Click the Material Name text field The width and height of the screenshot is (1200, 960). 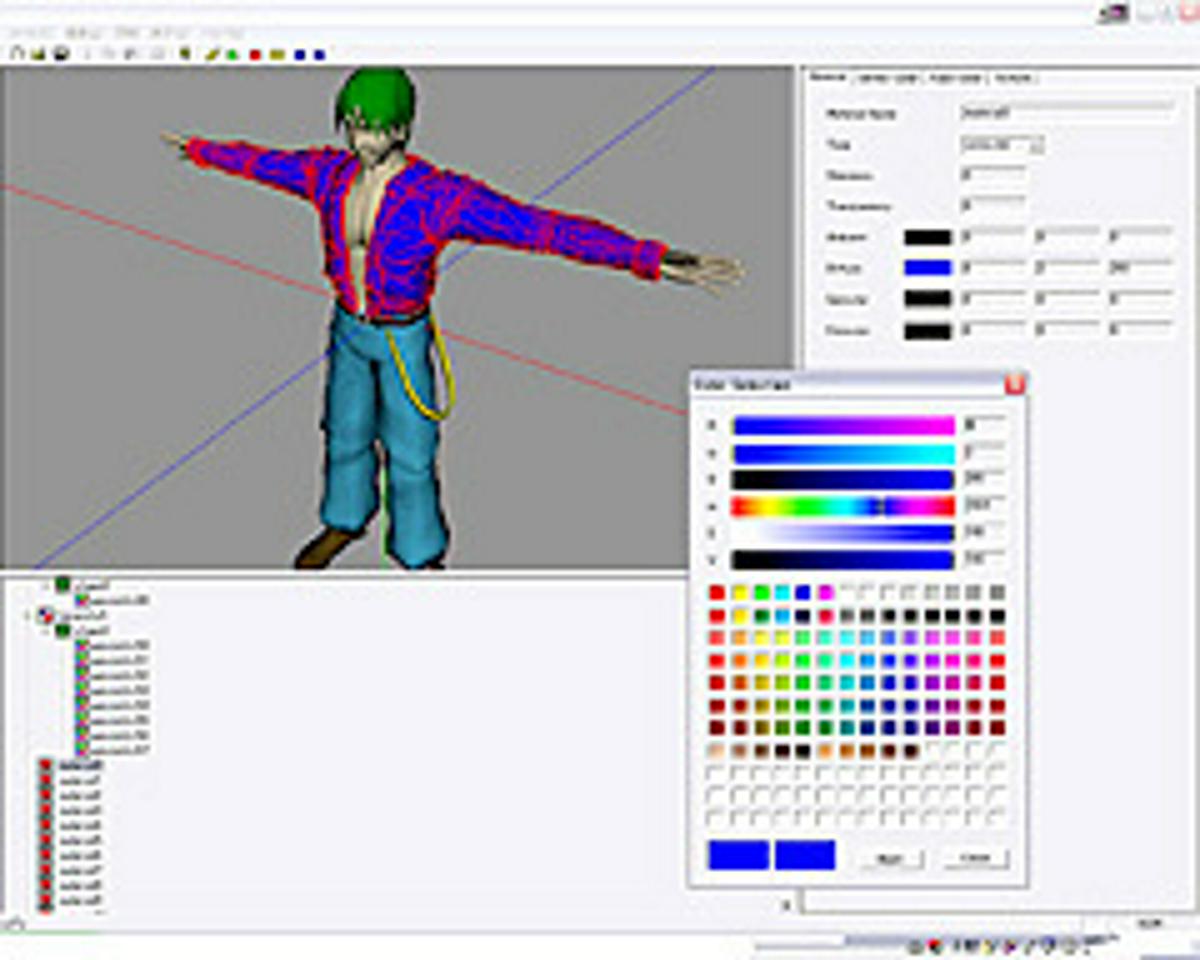pyautogui.click(x=1066, y=114)
